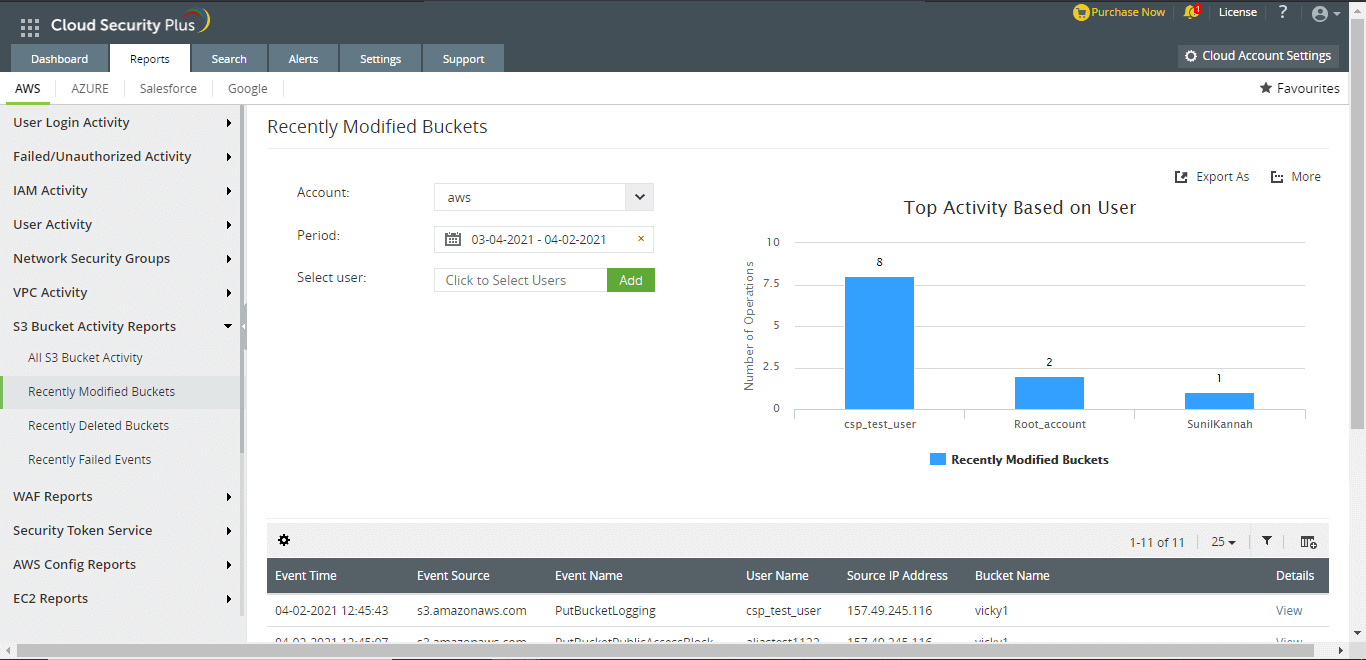Image resolution: width=1366 pixels, height=660 pixels.
Task: Sort by Event Name column header
Action: (x=589, y=575)
